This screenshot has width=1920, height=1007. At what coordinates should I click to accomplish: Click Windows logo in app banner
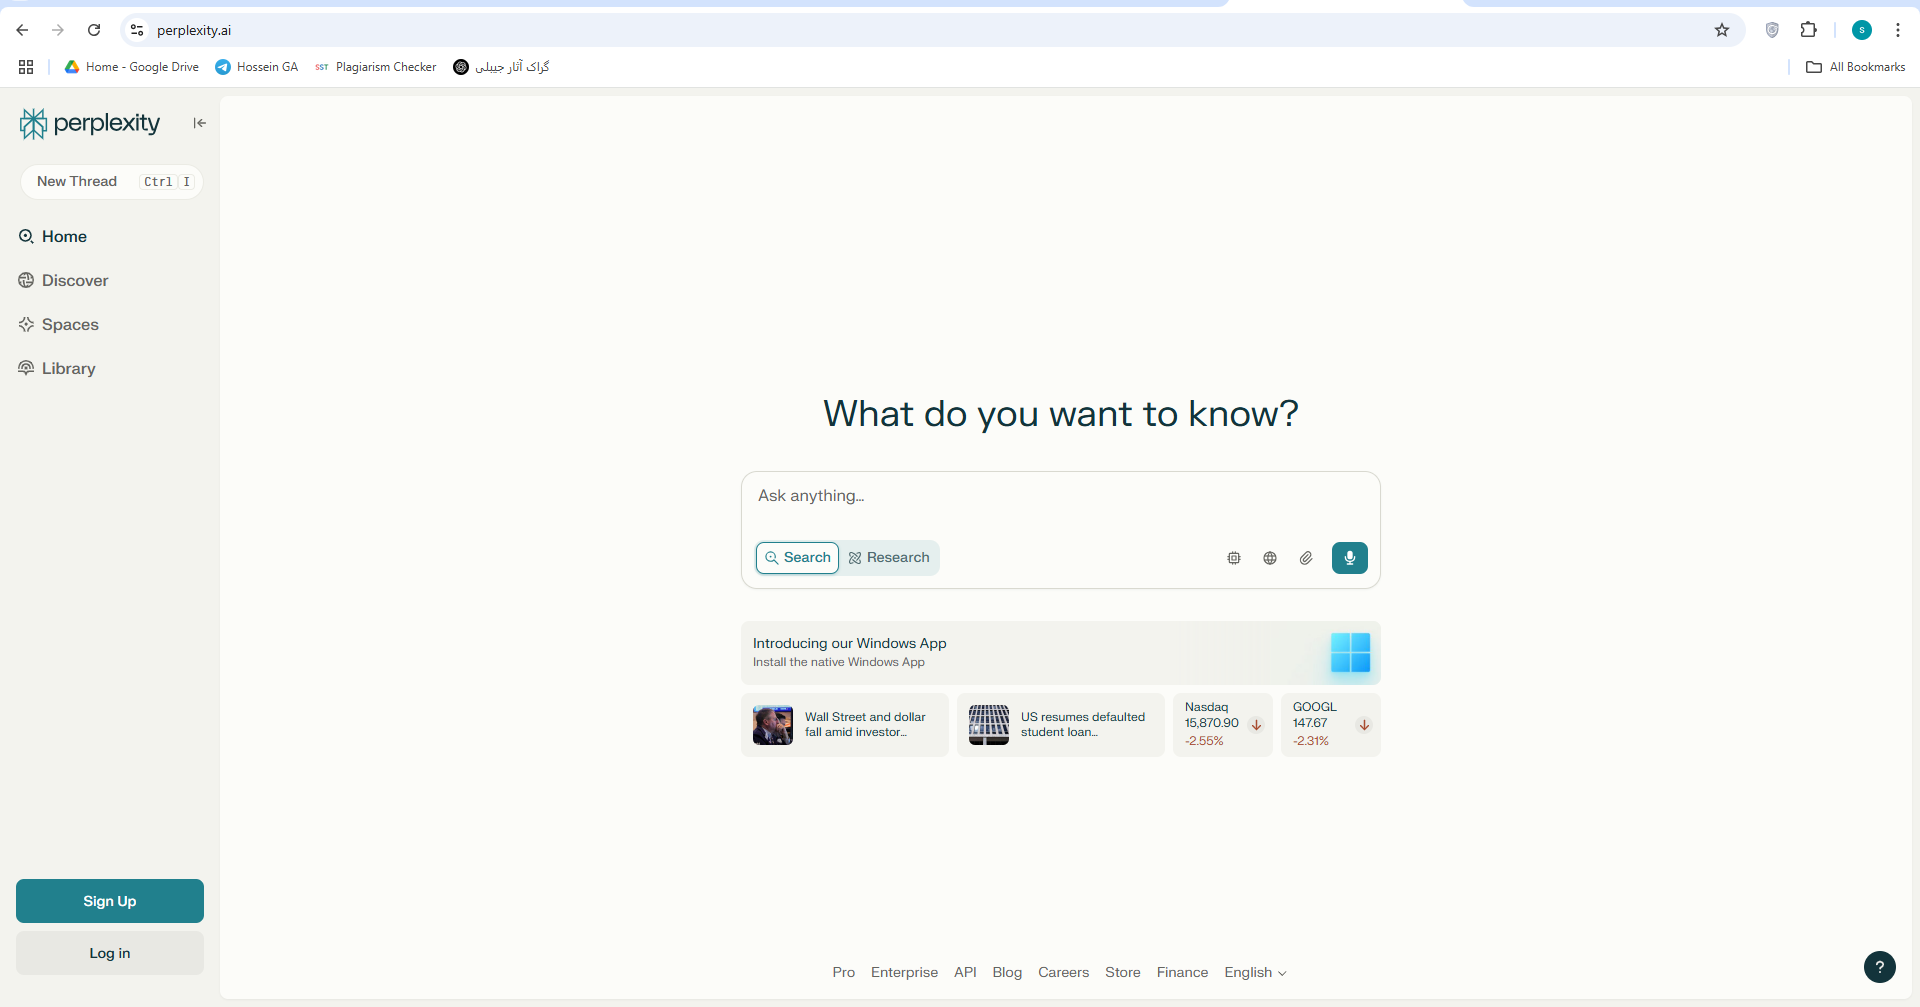[1350, 652]
